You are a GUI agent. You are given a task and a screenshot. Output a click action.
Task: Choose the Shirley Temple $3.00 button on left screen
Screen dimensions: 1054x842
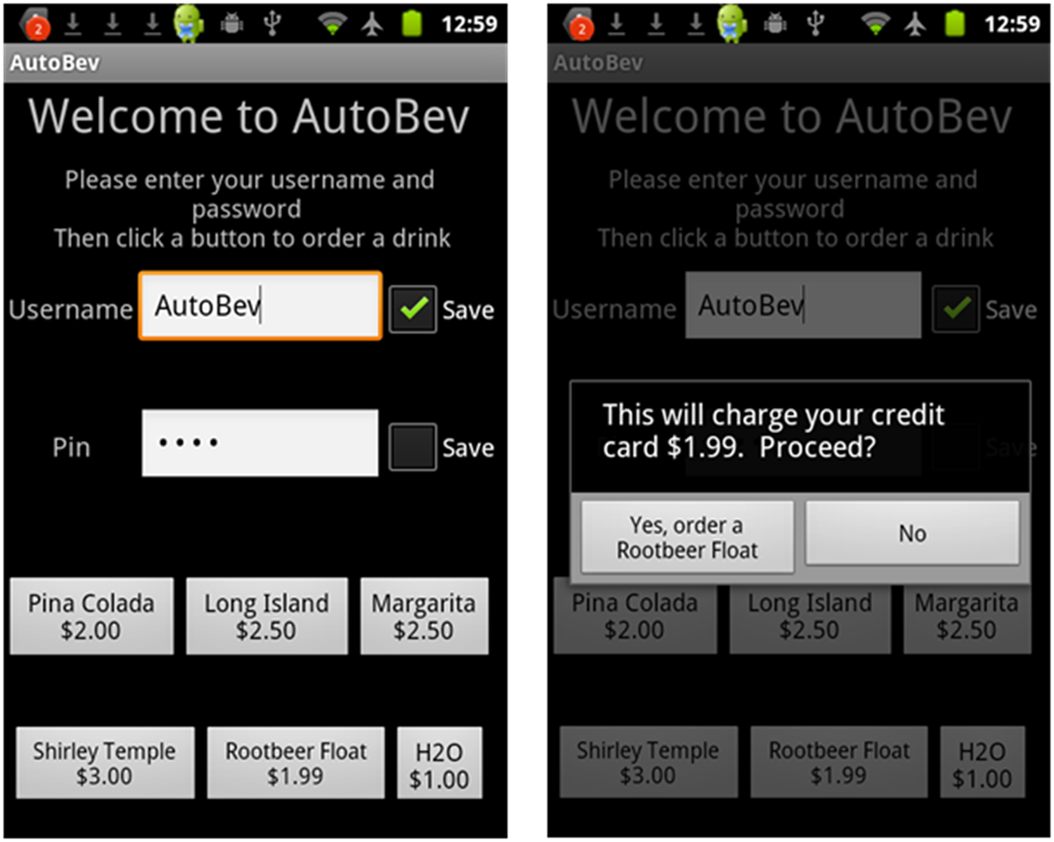coord(104,763)
